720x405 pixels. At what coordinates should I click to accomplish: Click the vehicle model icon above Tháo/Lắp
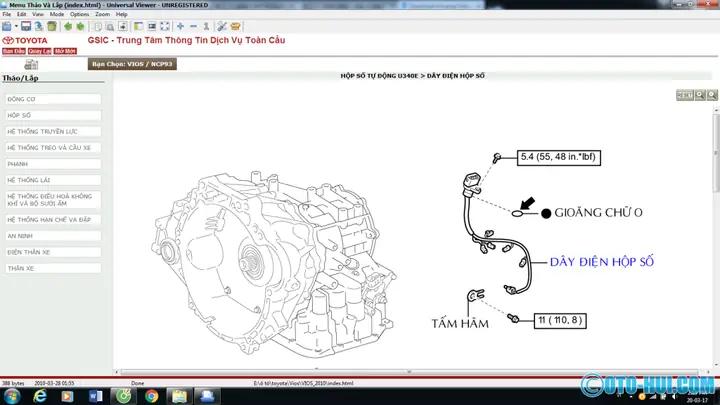31,64
